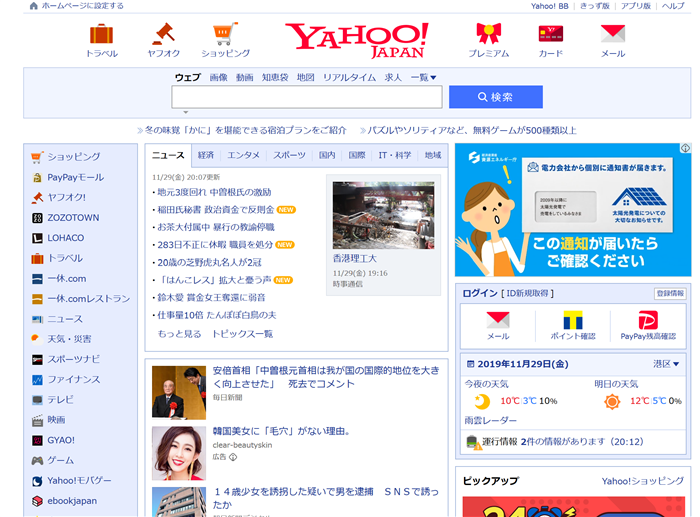Click the Yahoo! JAPAN logo
Viewport: 700px width, 517px height.
(357, 40)
